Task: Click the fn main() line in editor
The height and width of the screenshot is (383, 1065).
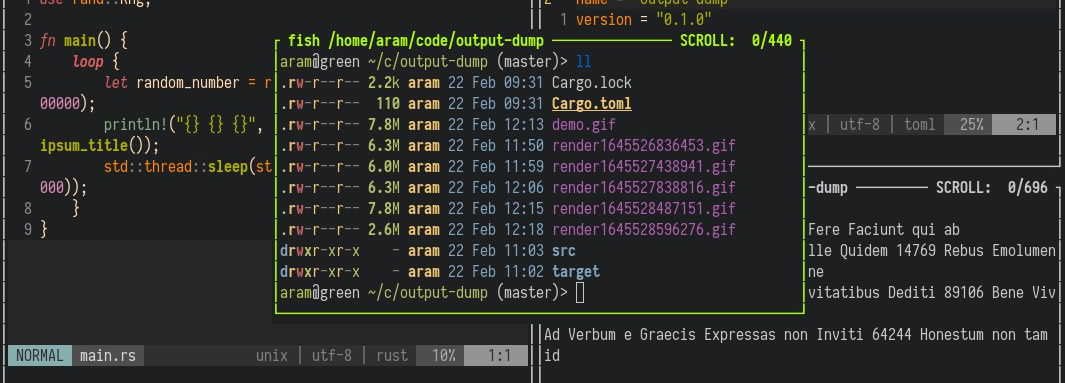Action: (x=84, y=41)
